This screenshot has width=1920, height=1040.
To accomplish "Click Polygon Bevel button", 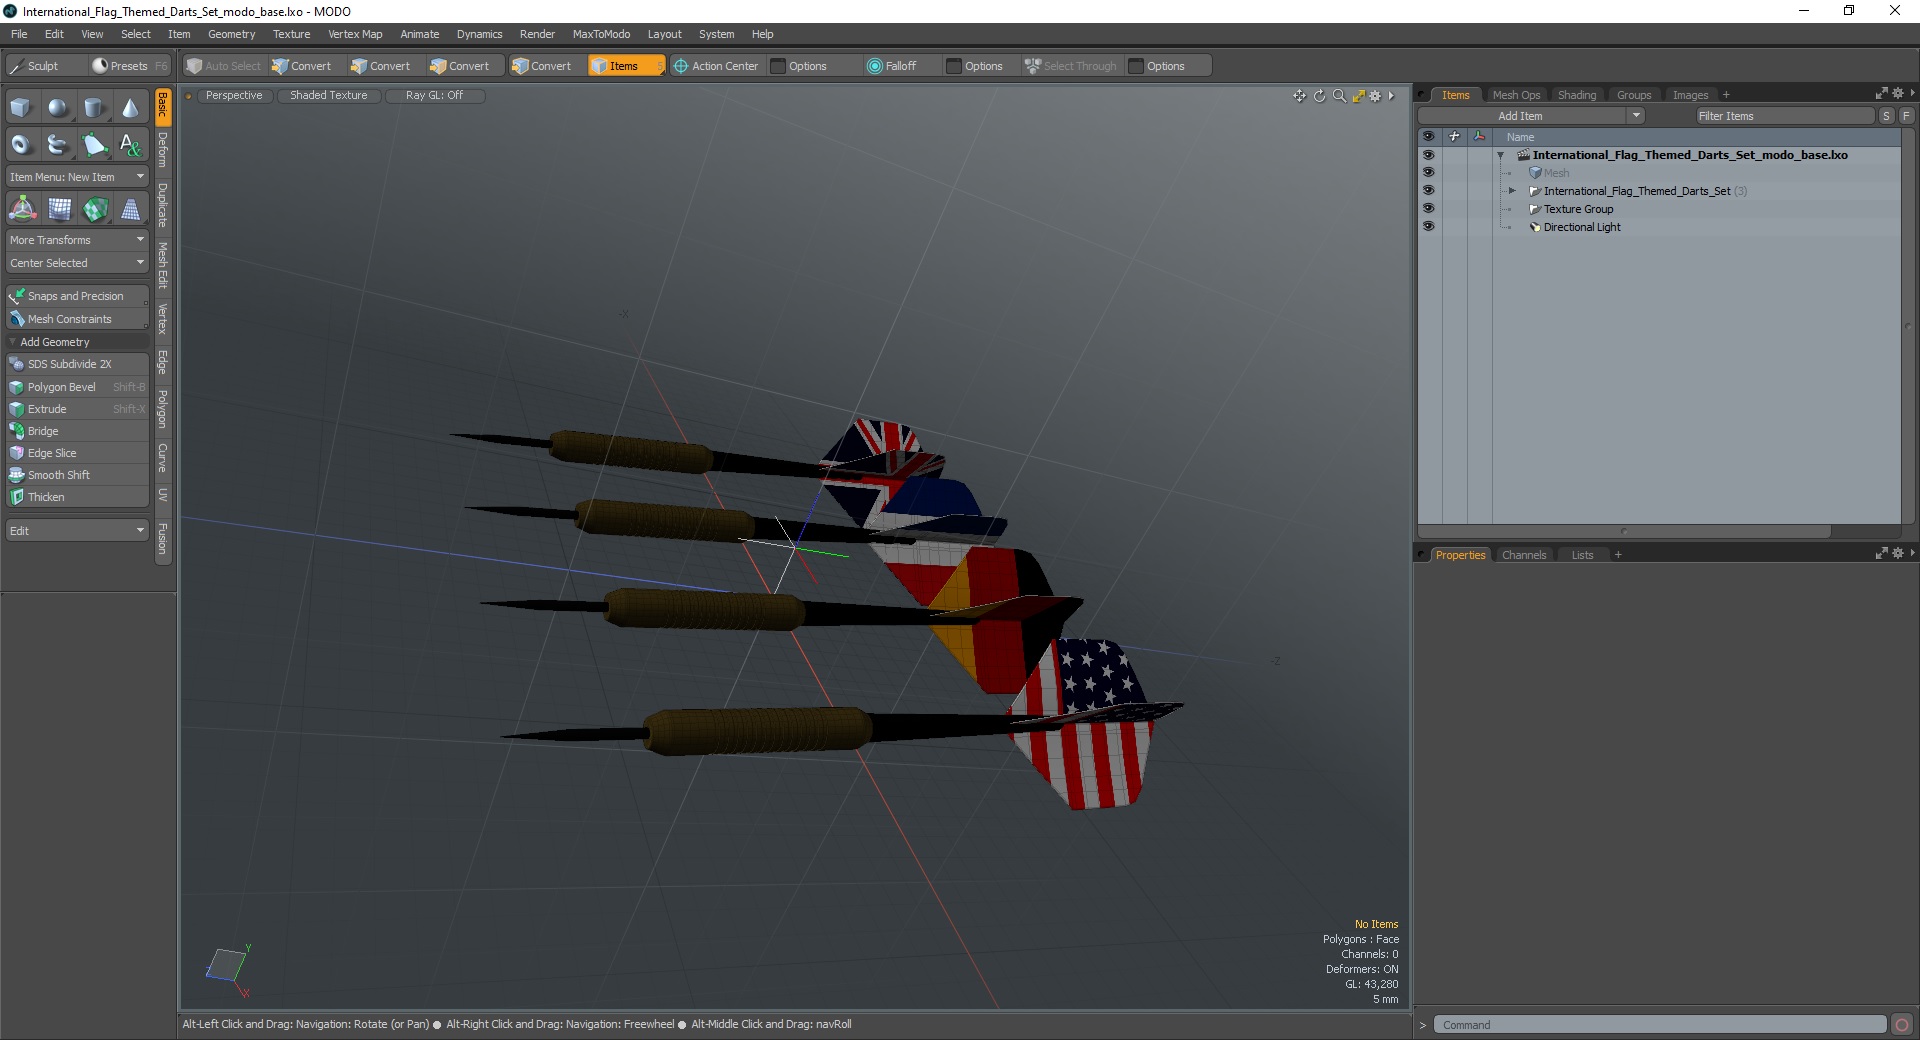I will point(77,387).
